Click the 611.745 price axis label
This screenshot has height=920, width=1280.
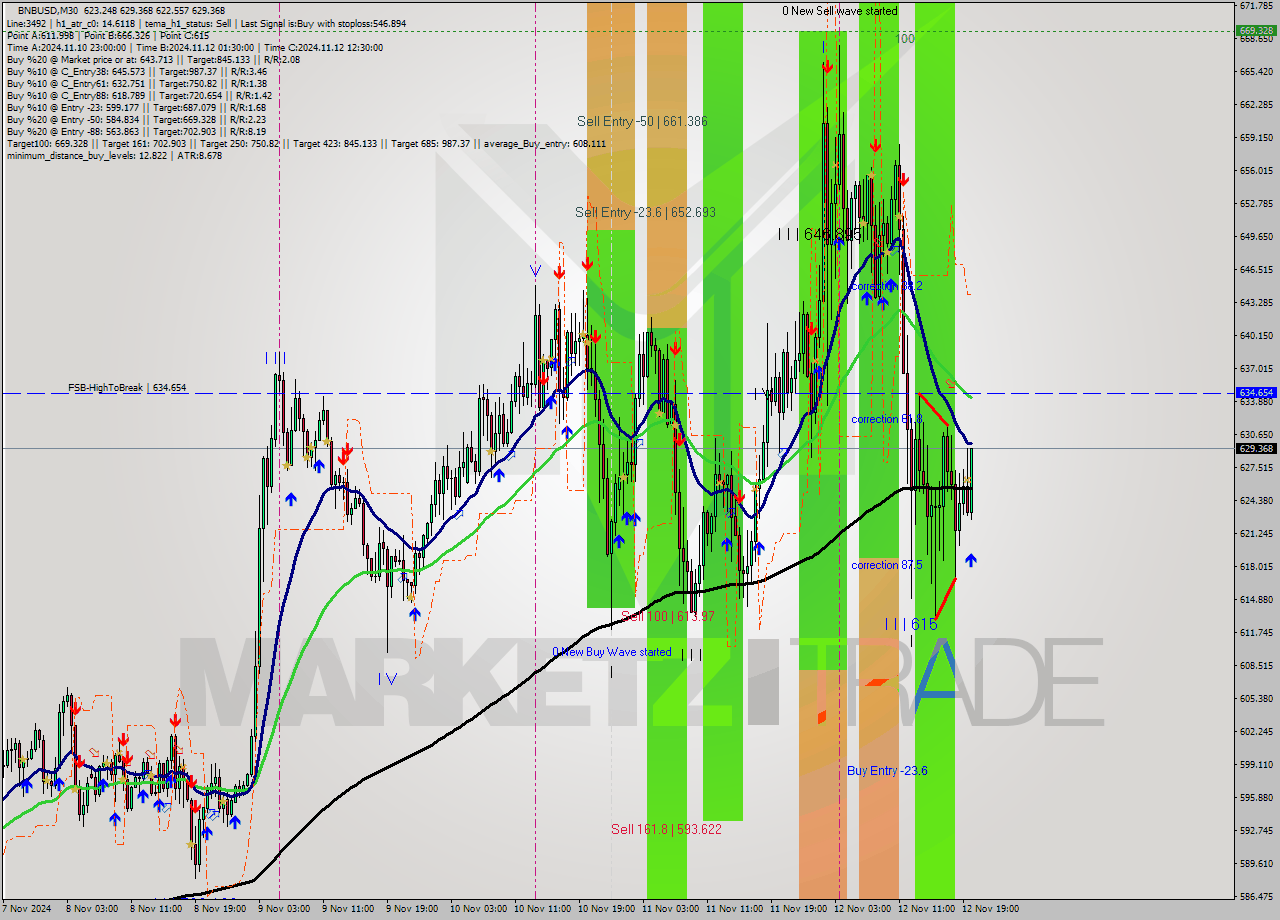point(1256,632)
